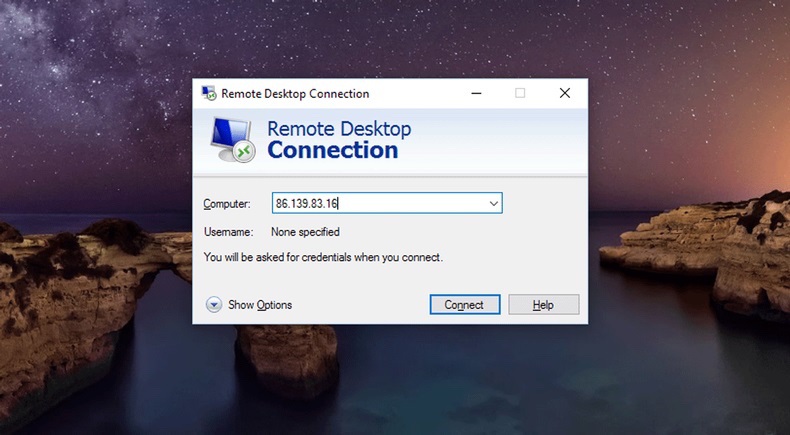
Task: Open the Computer address dropdown arrow
Action: 494,203
